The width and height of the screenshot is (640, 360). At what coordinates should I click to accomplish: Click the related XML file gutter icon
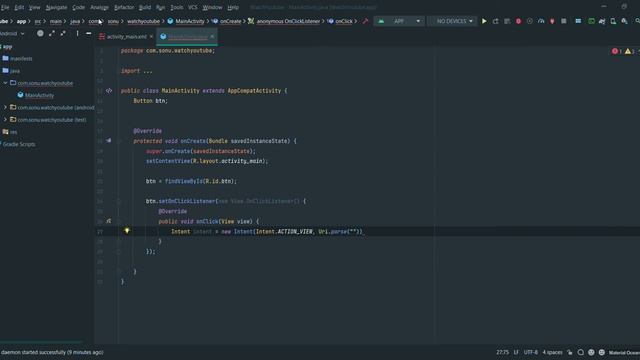pos(109,91)
